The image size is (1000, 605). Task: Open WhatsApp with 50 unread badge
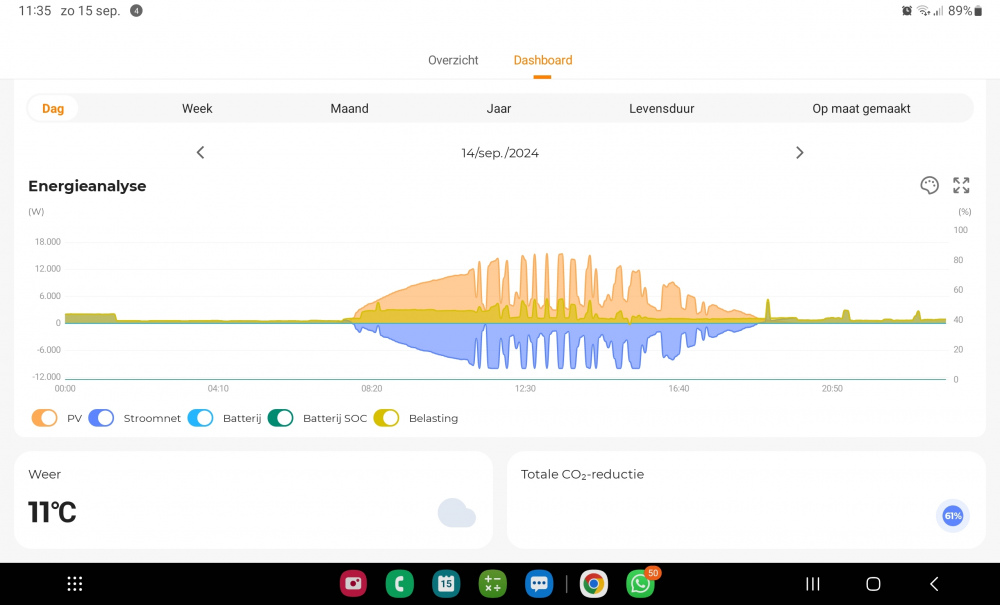pos(640,583)
